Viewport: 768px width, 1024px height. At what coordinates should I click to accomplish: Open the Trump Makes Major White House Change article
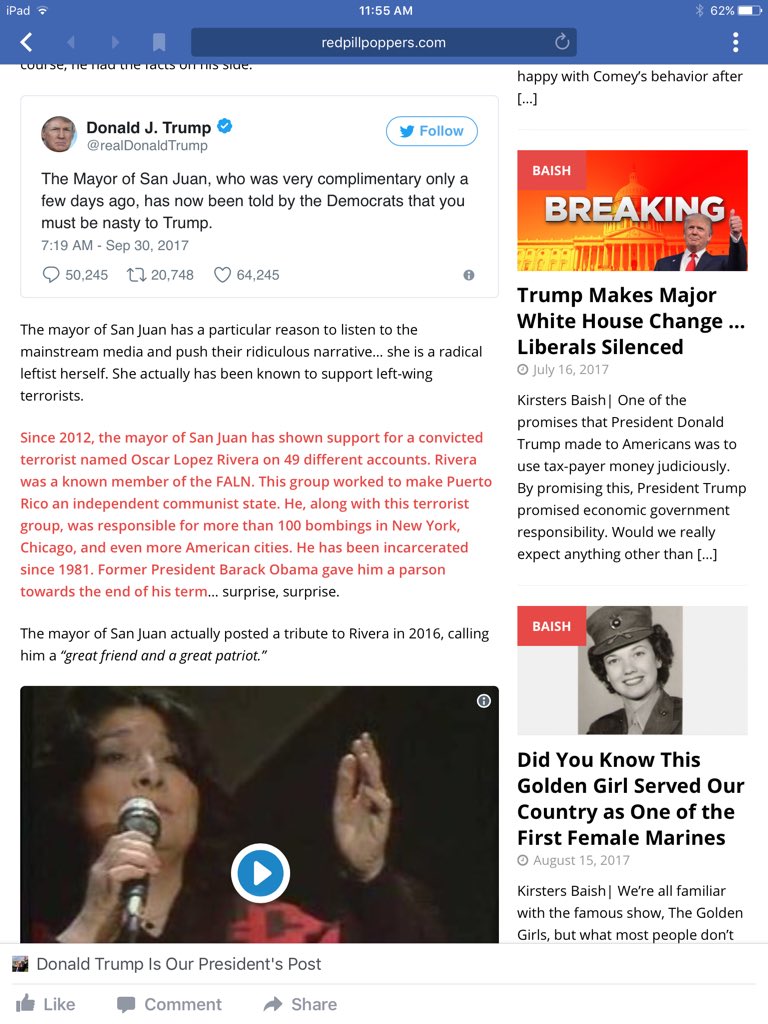tap(631, 321)
